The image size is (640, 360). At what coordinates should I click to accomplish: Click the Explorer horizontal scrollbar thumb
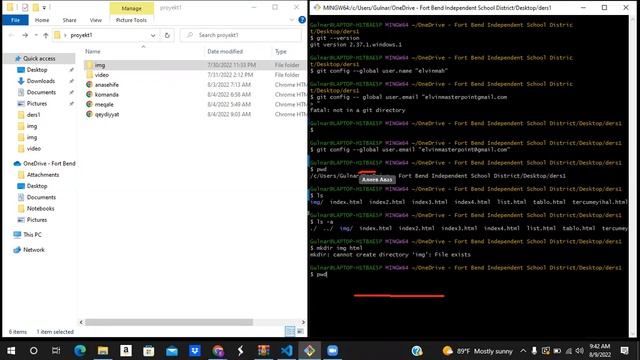coord(169,322)
